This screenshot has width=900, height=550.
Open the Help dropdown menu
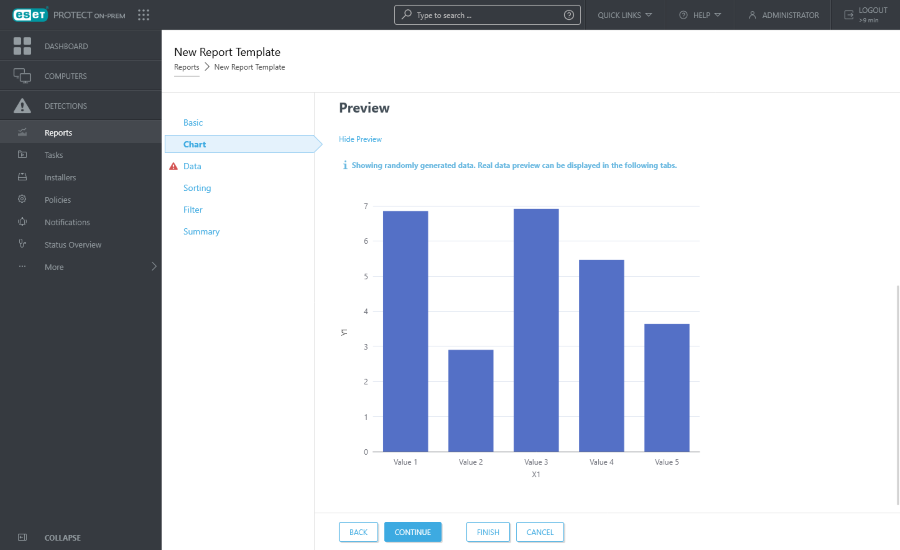[699, 15]
